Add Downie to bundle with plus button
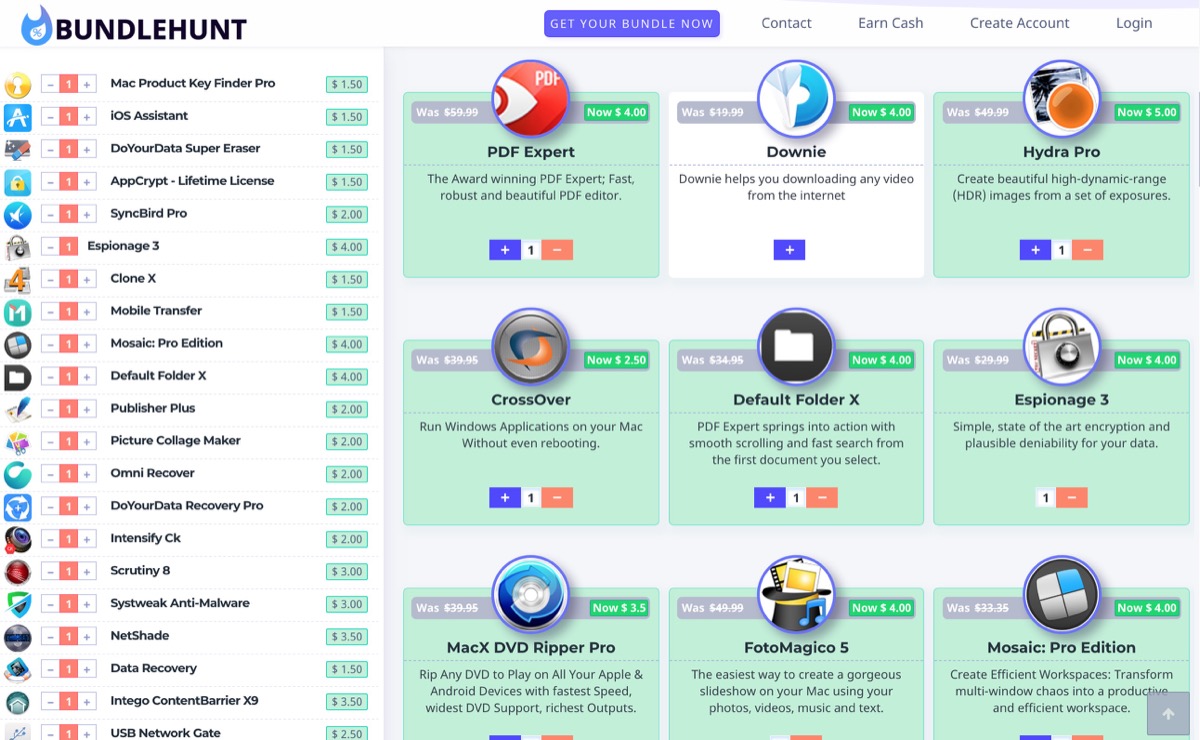Screen dimensions: 1200x740 pos(789,250)
